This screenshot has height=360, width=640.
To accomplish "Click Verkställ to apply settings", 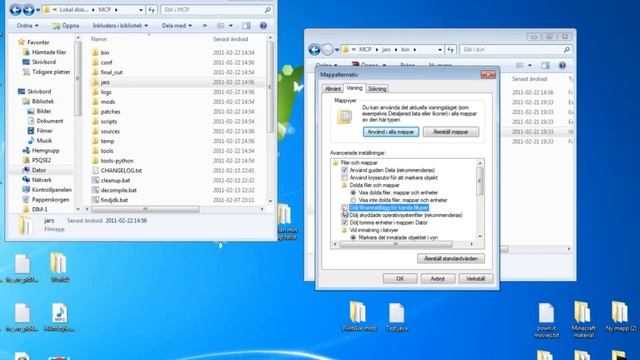I will tap(476, 278).
